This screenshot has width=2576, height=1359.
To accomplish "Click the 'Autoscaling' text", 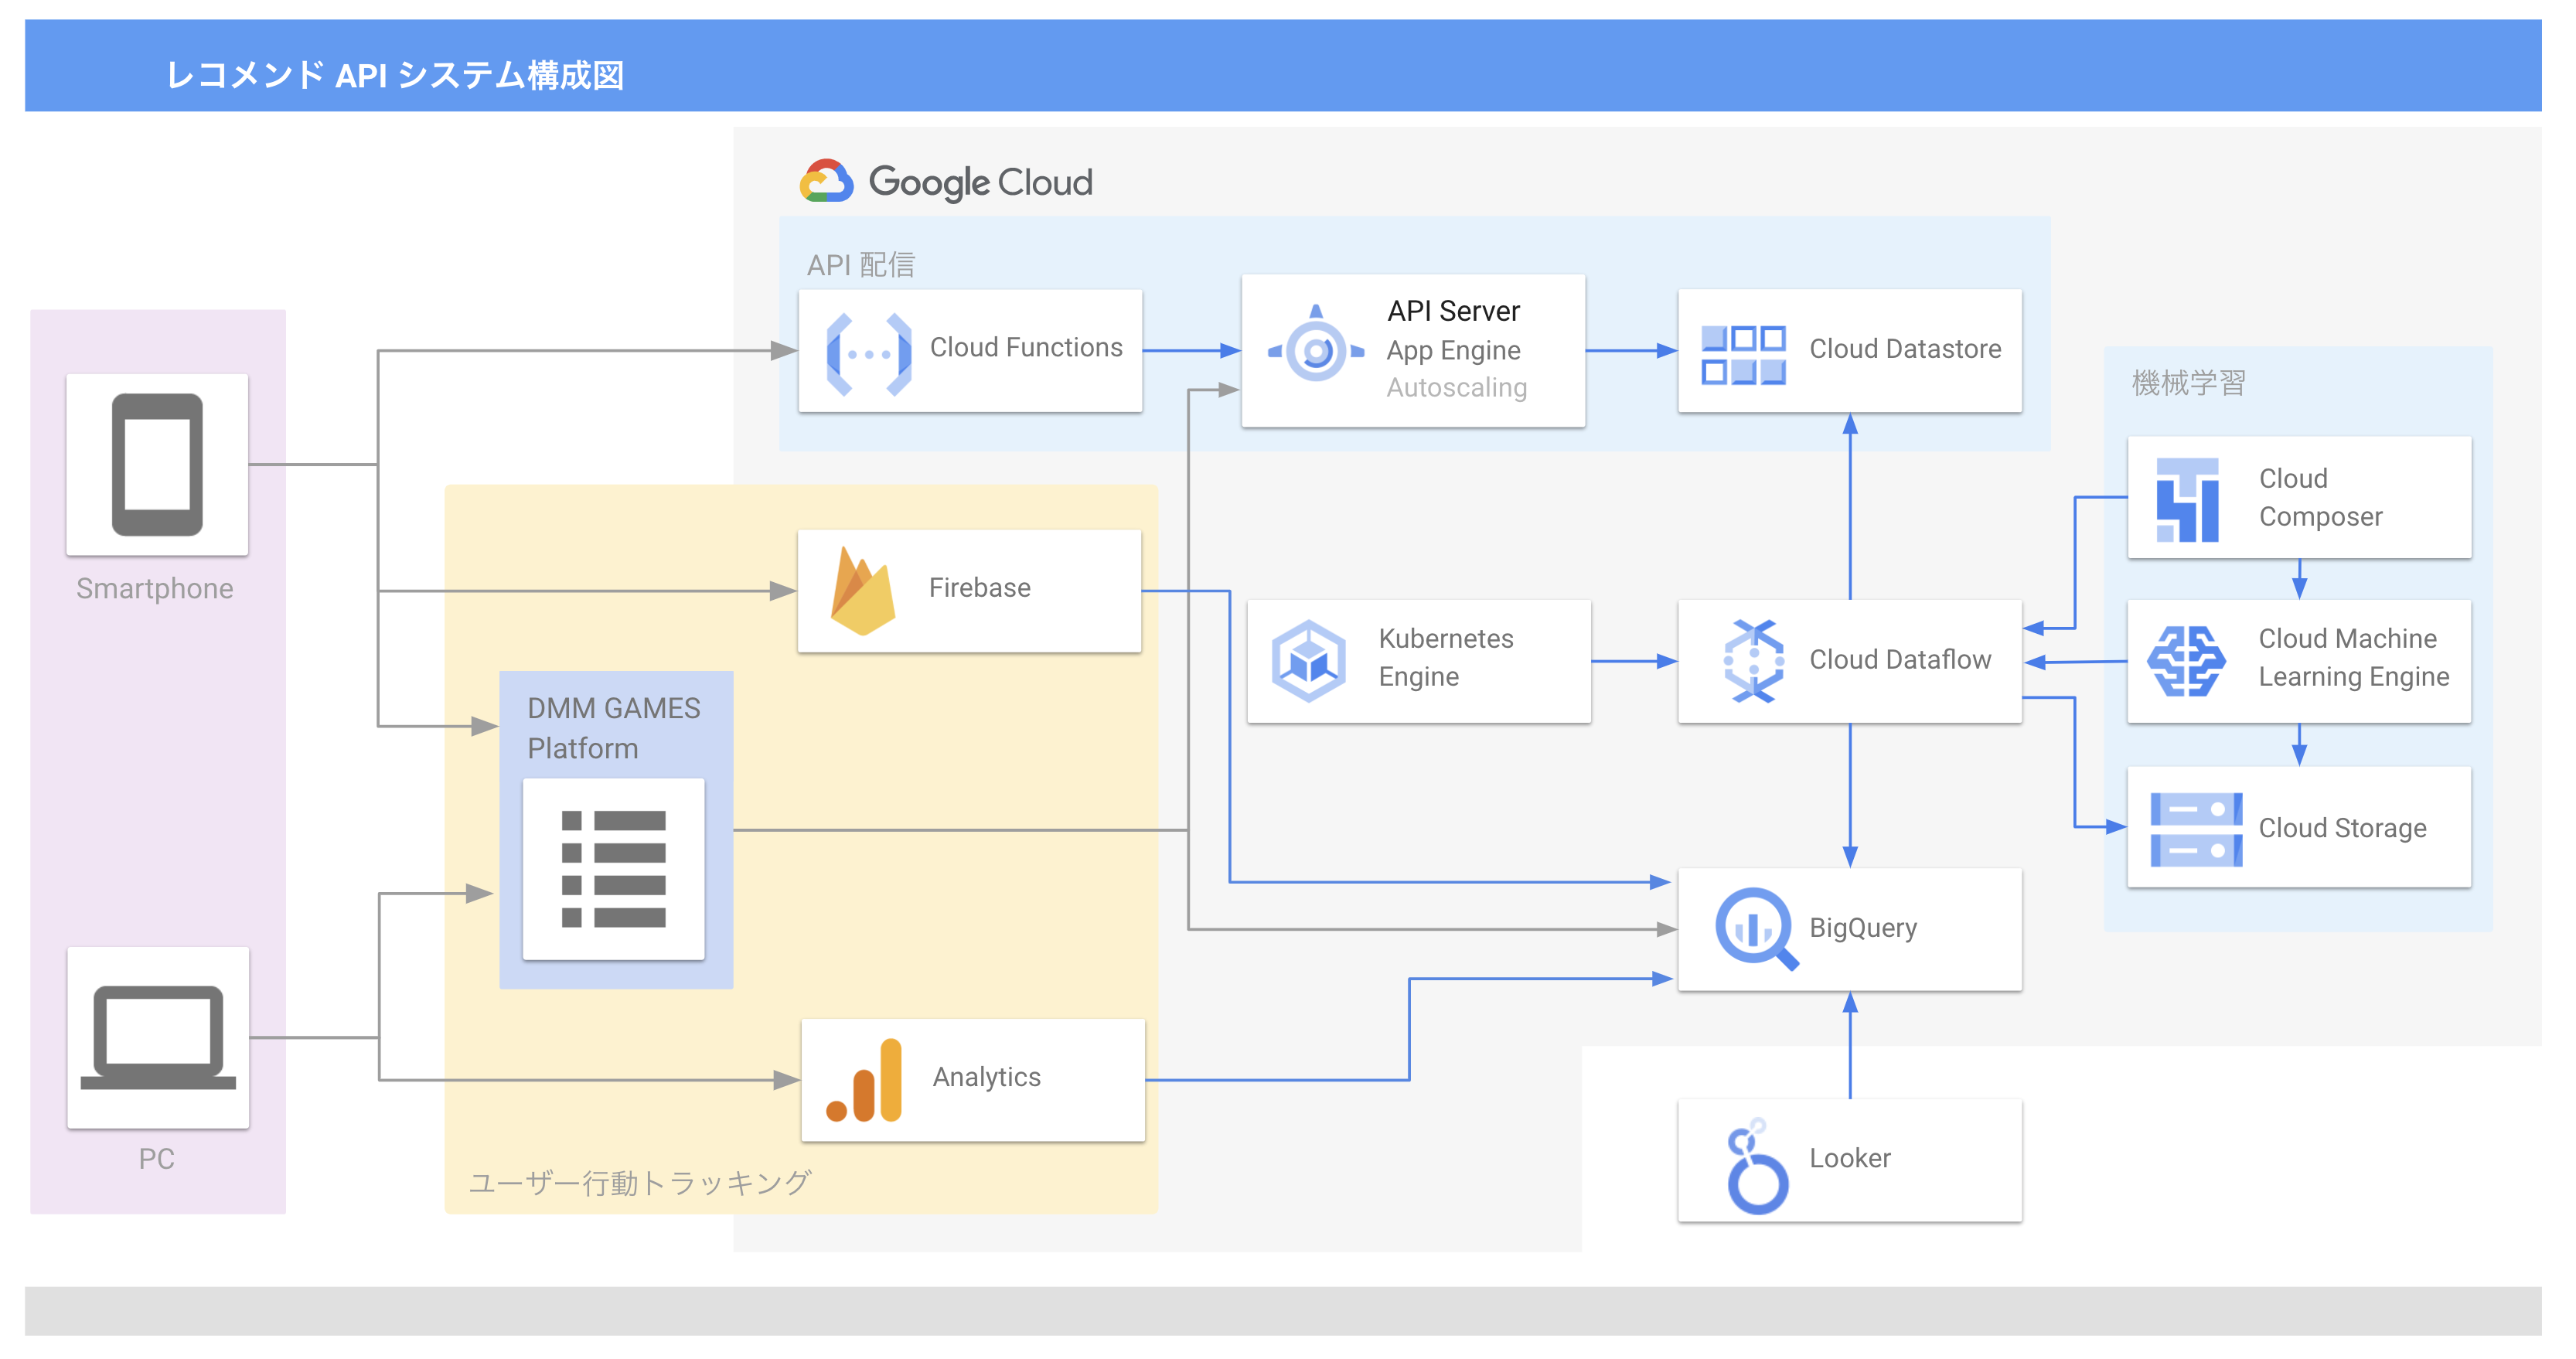I will 1456,387.
